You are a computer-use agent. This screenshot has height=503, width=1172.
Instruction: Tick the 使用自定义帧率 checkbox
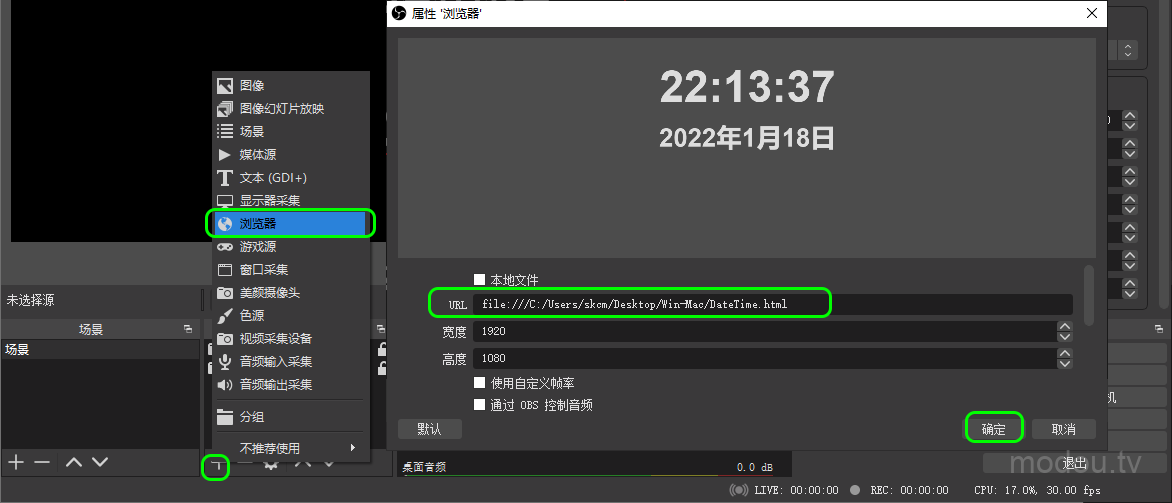(x=480, y=383)
